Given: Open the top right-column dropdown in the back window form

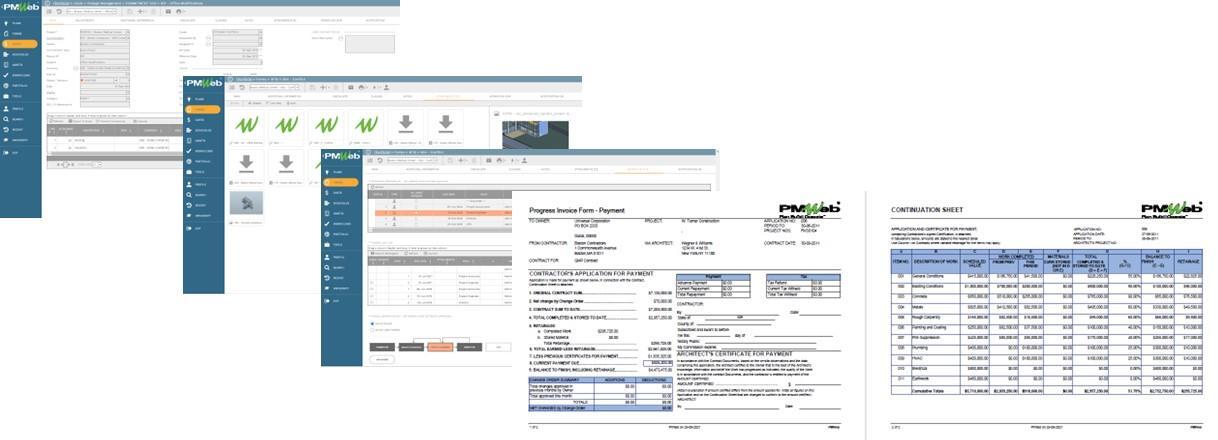Looking at the screenshot, I should pyautogui.click(x=260, y=31).
